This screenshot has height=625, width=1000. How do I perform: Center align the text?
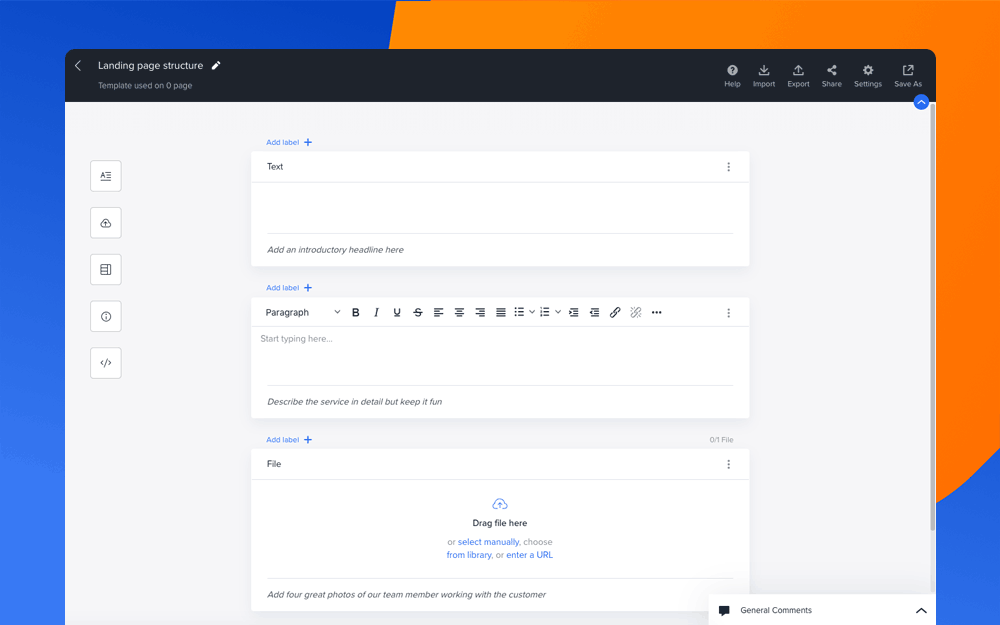coord(459,312)
